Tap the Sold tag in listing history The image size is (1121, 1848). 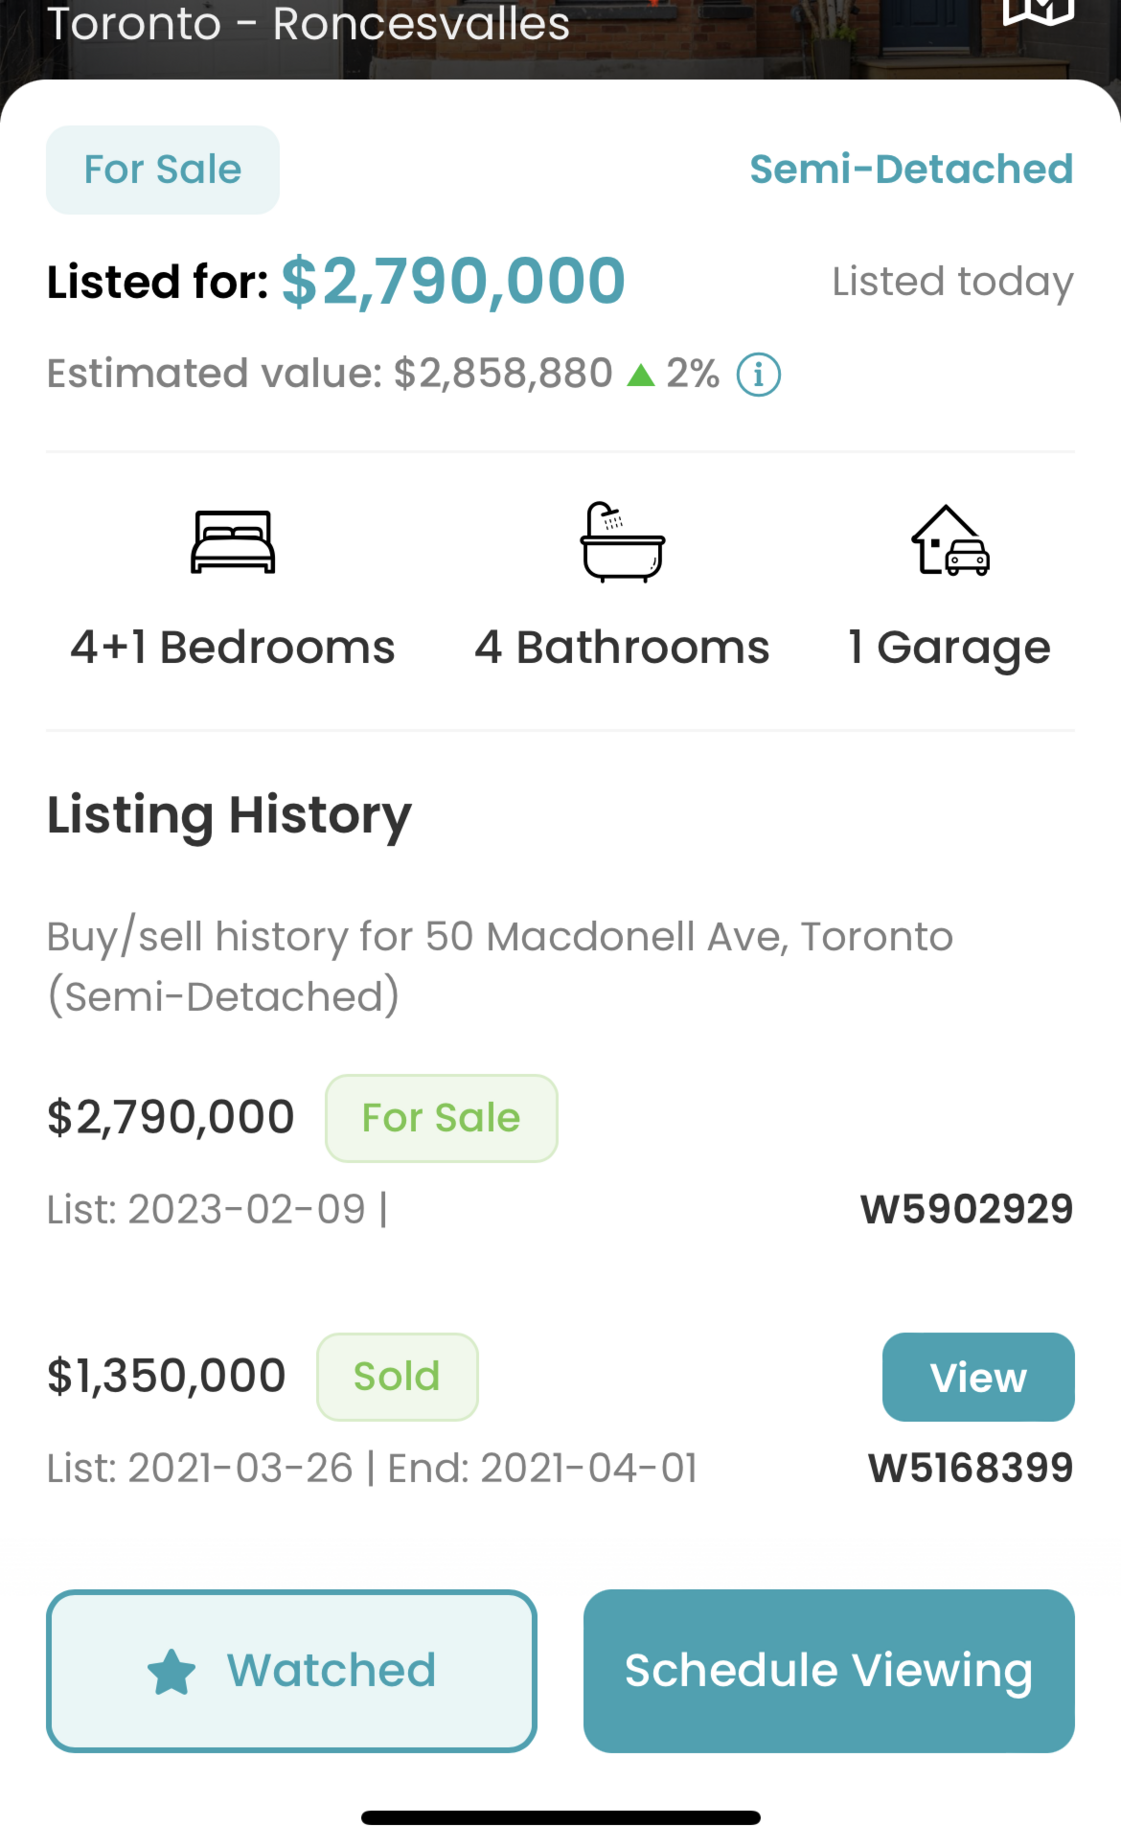[397, 1377]
